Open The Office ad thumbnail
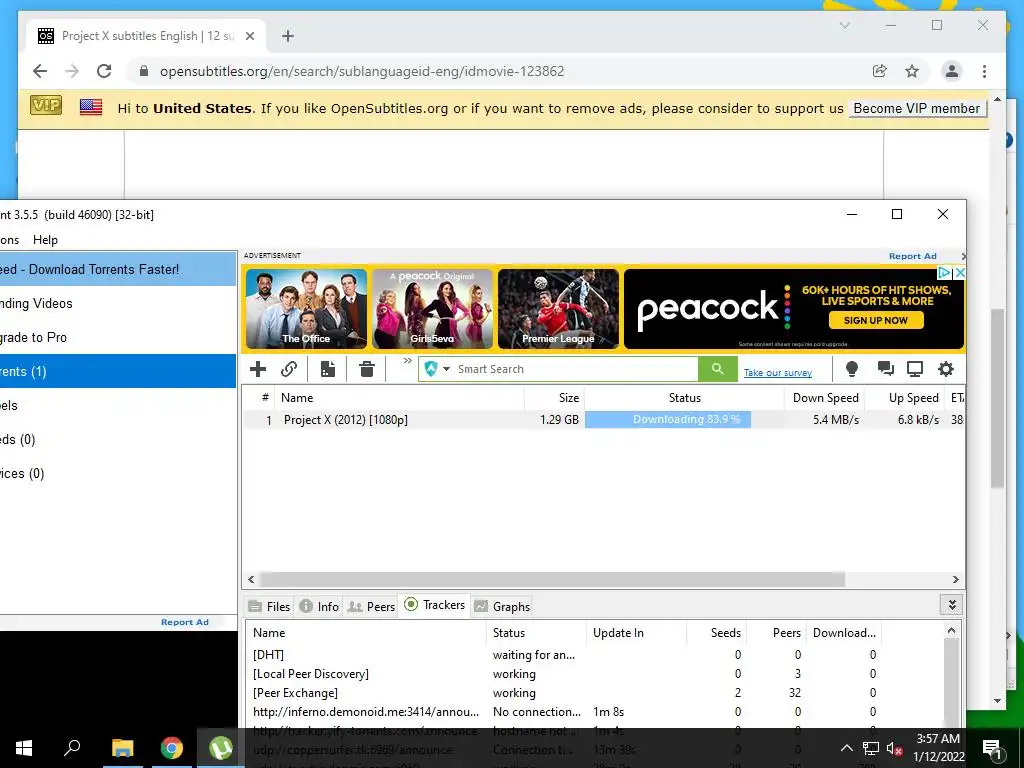1024x768 pixels. [x=306, y=309]
